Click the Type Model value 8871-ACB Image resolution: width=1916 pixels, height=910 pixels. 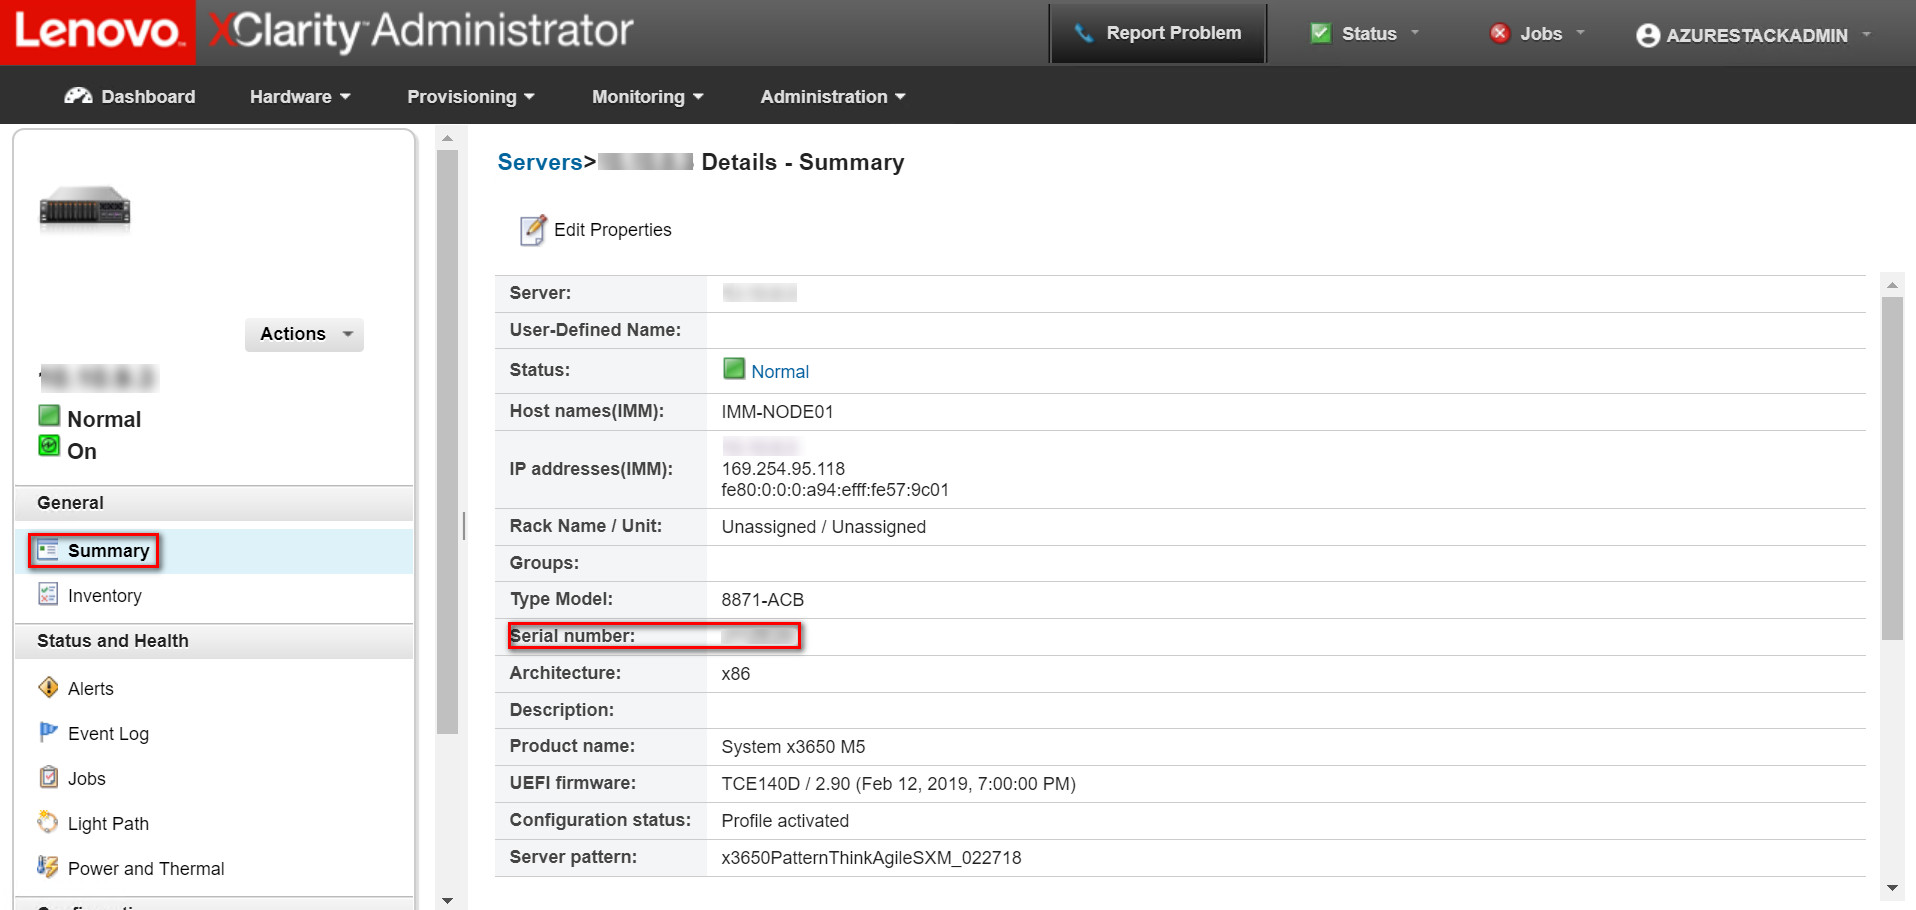762,600
